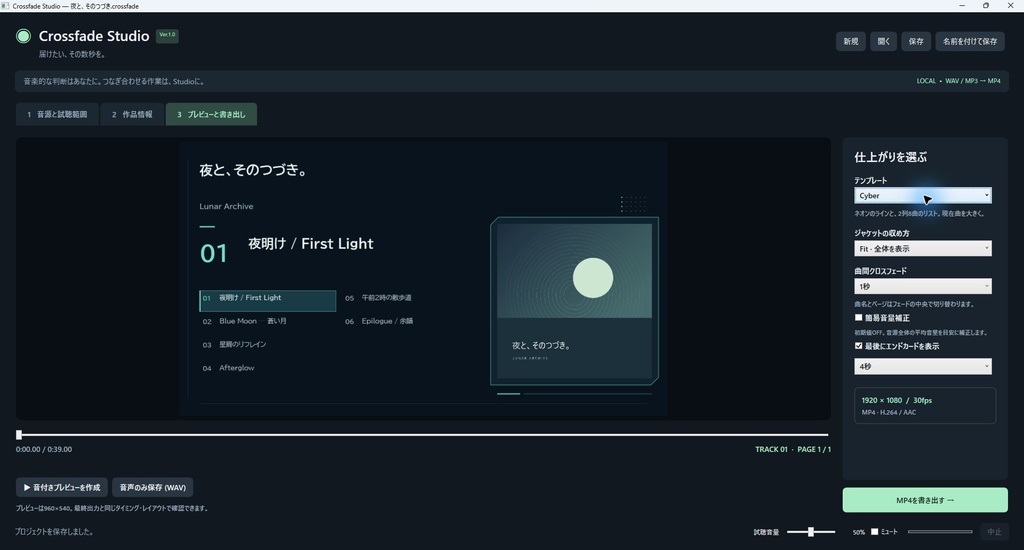1024x550 pixels.
Task: Click the 新規 button
Action: [851, 41]
